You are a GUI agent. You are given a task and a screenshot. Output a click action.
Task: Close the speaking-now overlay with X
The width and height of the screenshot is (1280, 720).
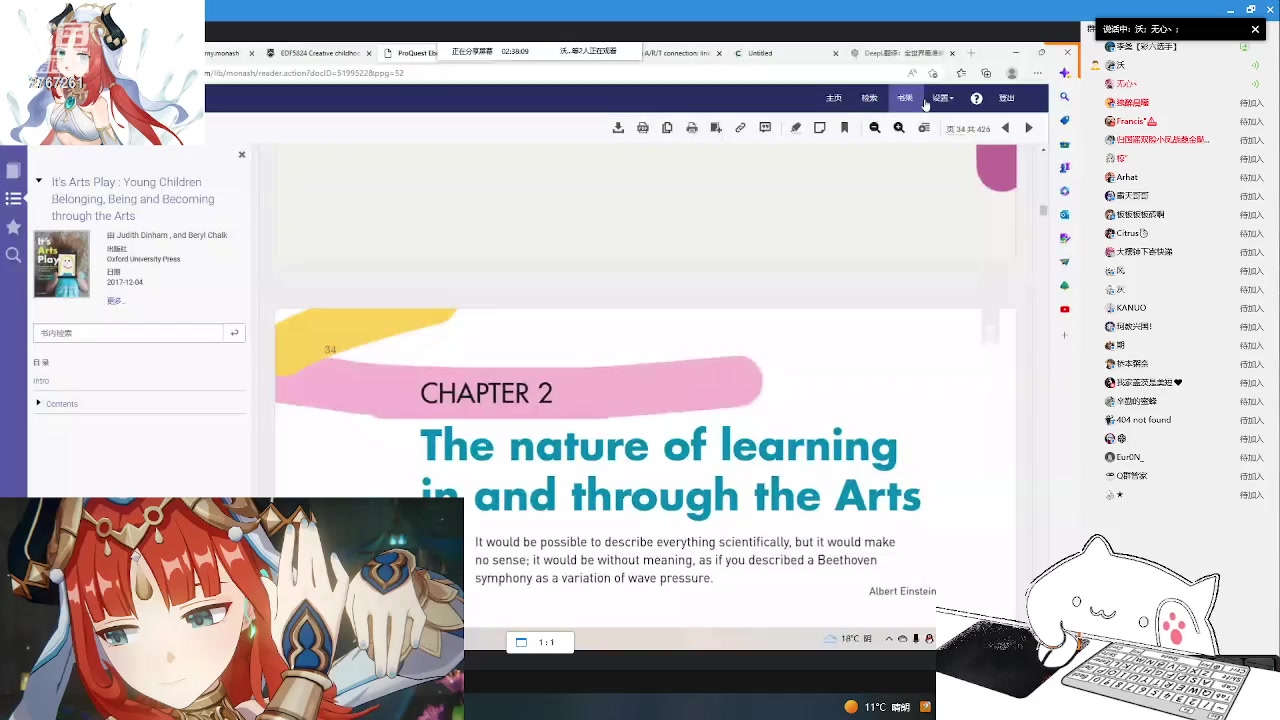click(1255, 30)
